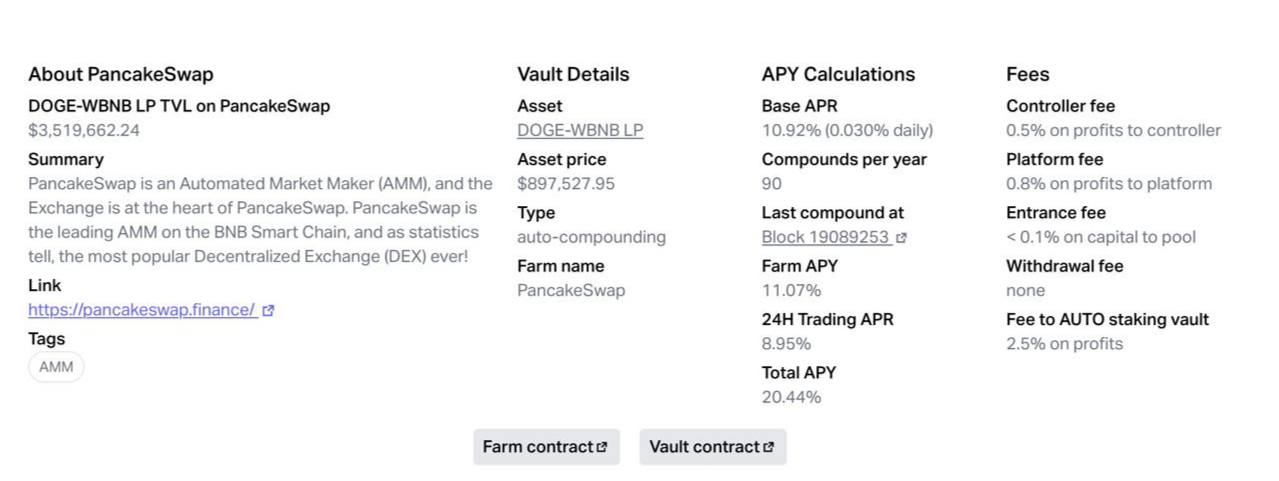Open the Farm contract button
Image resolution: width=1279 pixels, height=481 pixels.
click(x=546, y=447)
